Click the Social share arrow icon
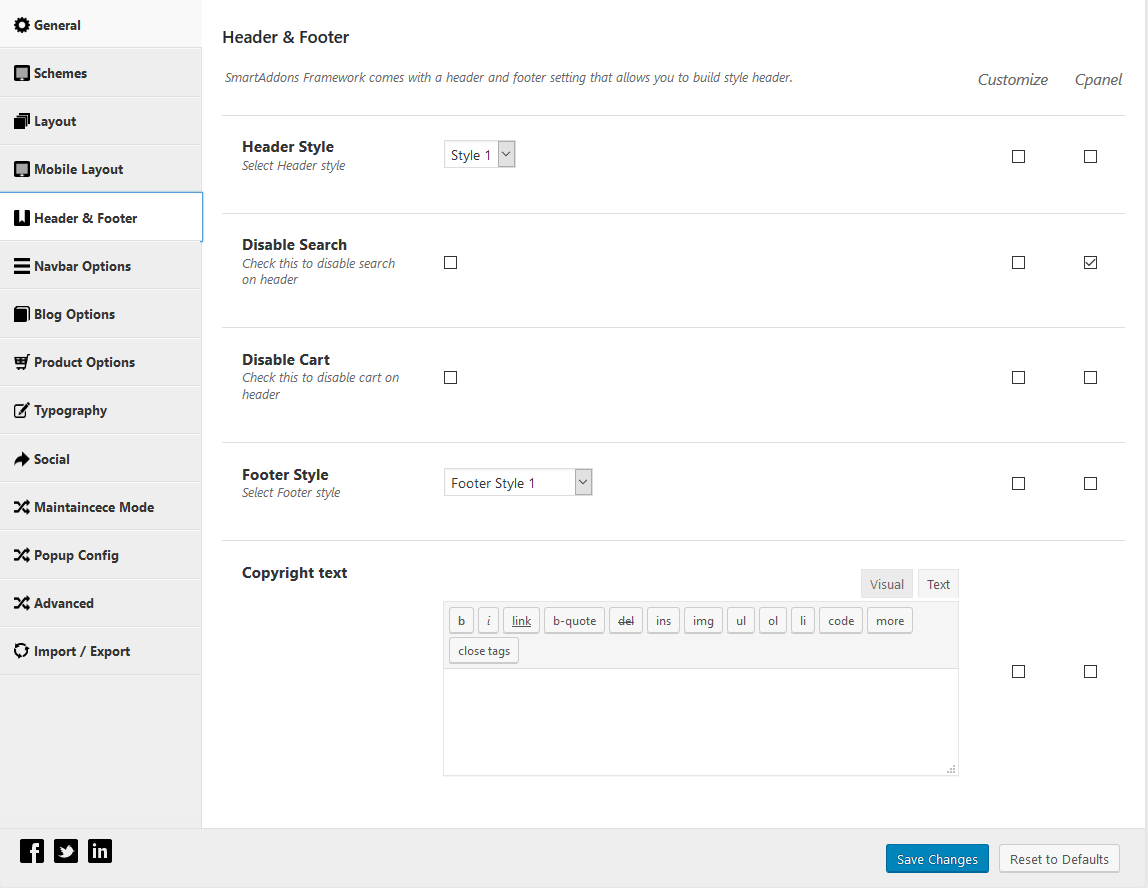This screenshot has height=888, width=1148. coord(22,459)
